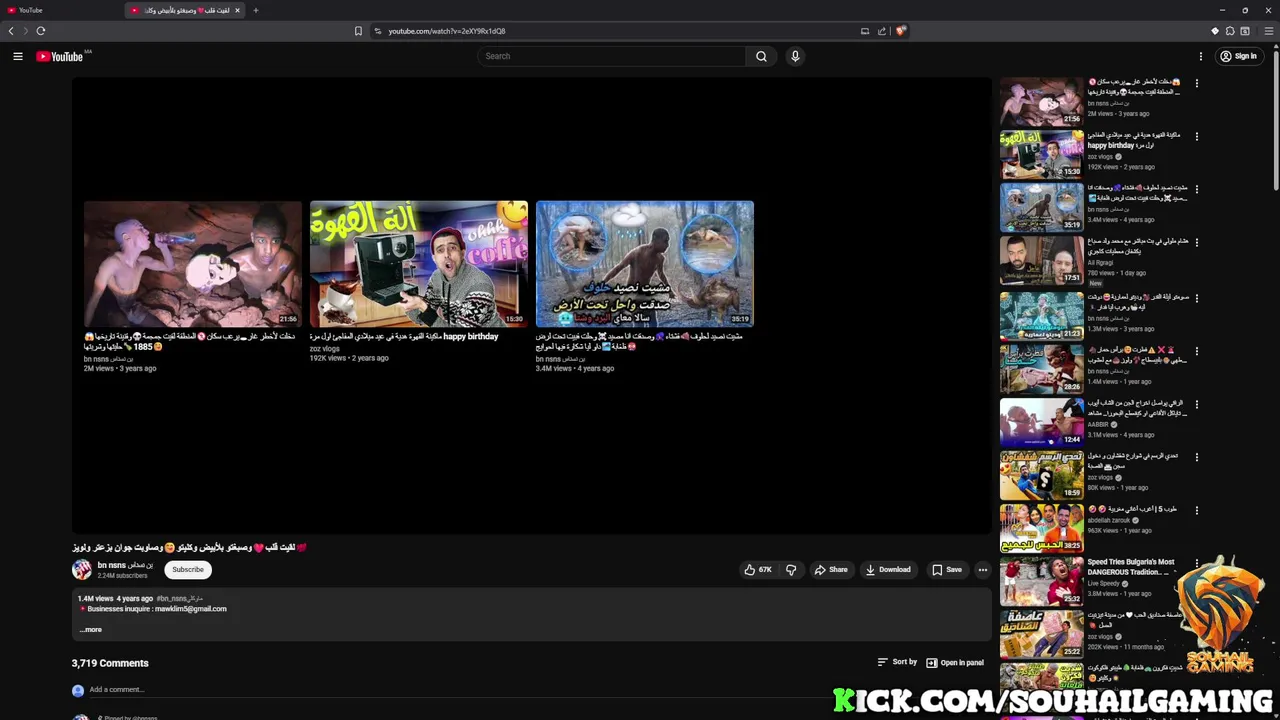Open options menu for Ali Rgragi sidebar video
Image resolution: width=1280 pixels, height=720 pixels.
[1196, 242]
